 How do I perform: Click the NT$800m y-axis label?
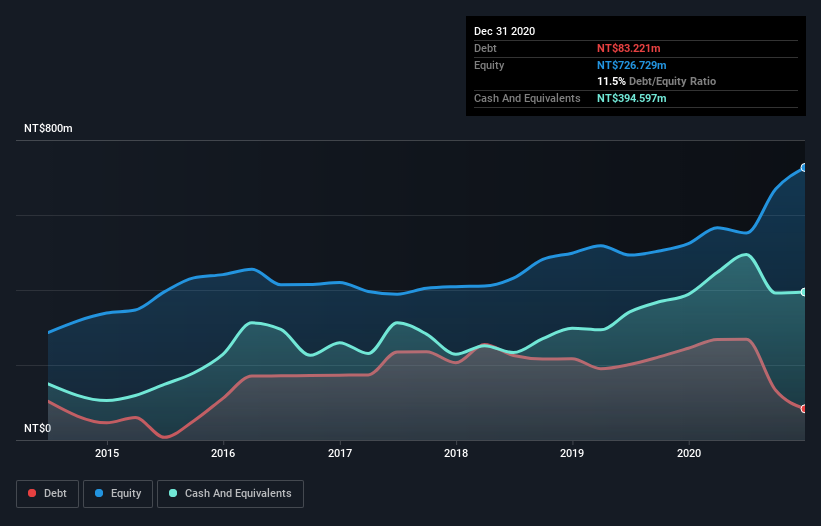click(x=48, y=128)
